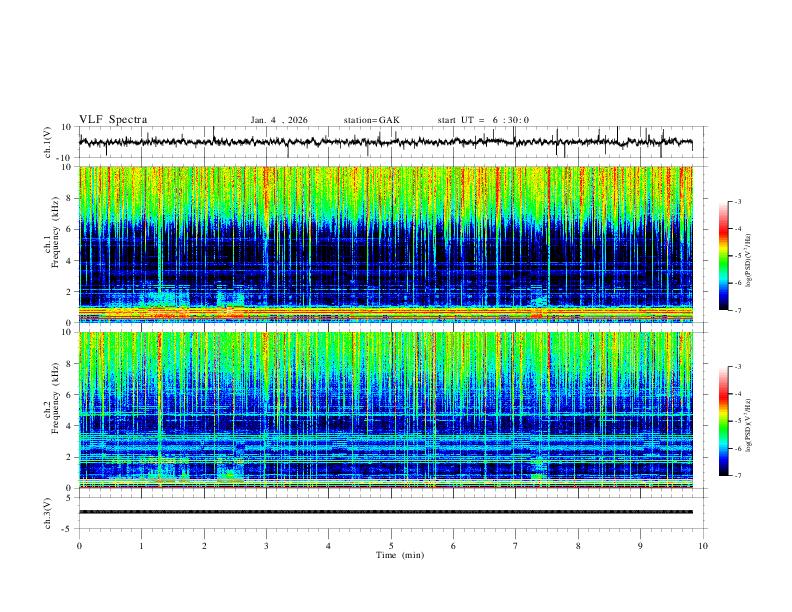The width and height of the screenshot is (792, 612).
Task: Click the ch.3 voltage black trace line
Action: [x=385, y=512]
